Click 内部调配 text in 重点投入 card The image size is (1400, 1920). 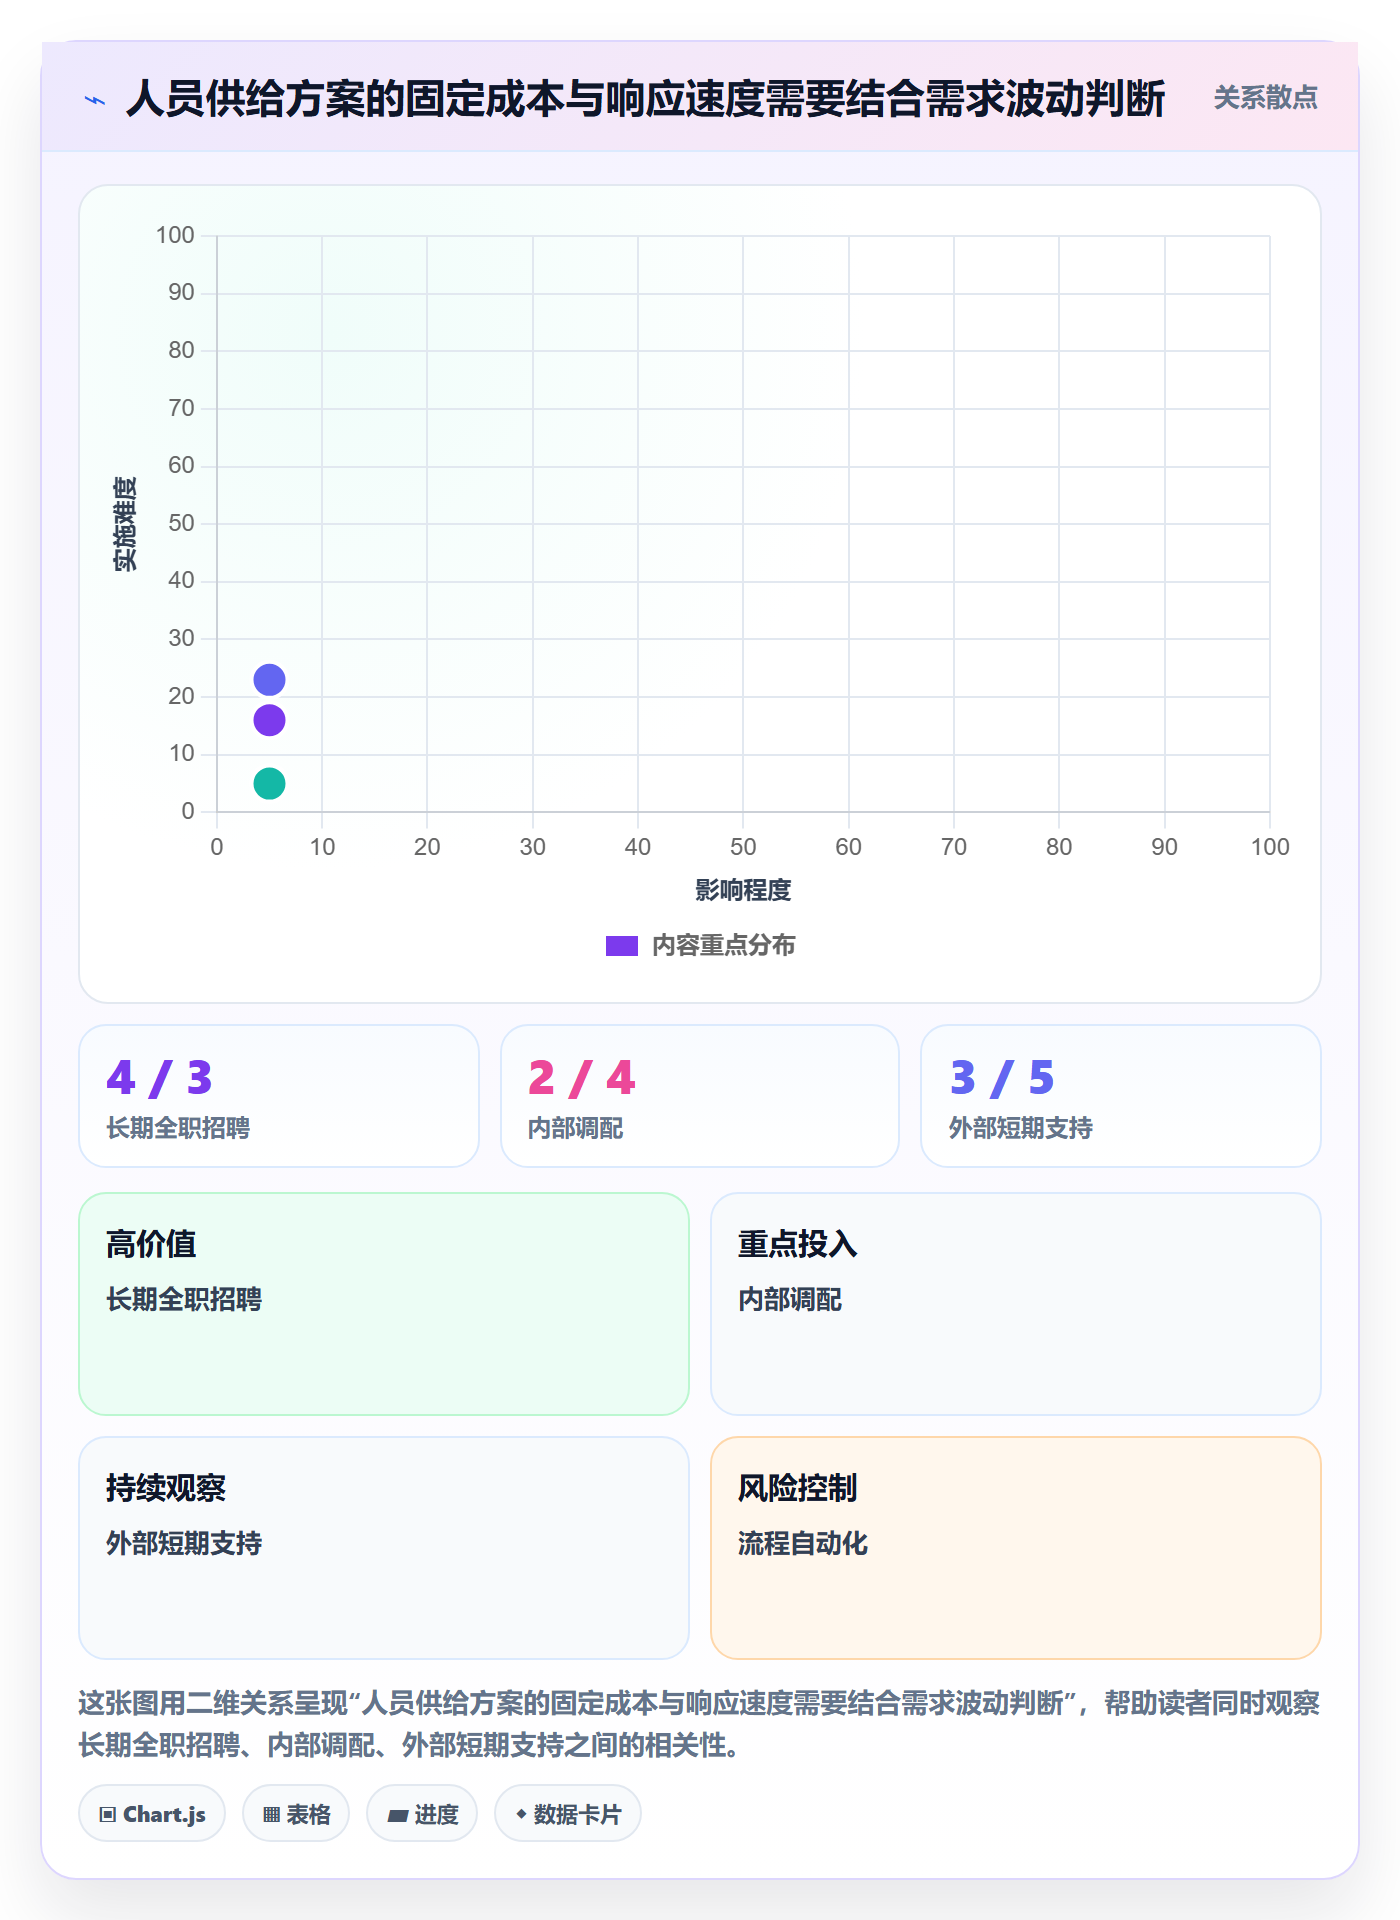pyautogui.click(x=790, y=1299)
